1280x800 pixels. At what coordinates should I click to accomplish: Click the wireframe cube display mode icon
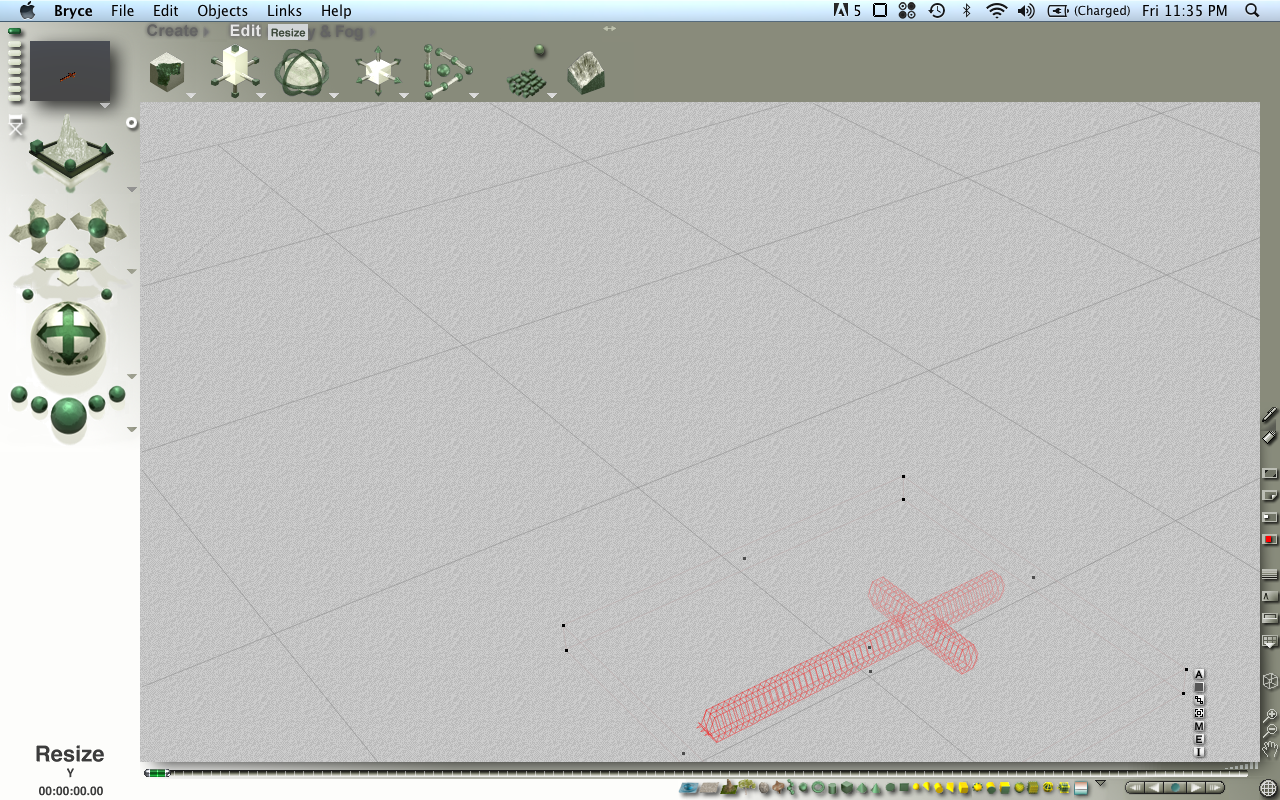pyautogui.click(x=1270, y=681)
